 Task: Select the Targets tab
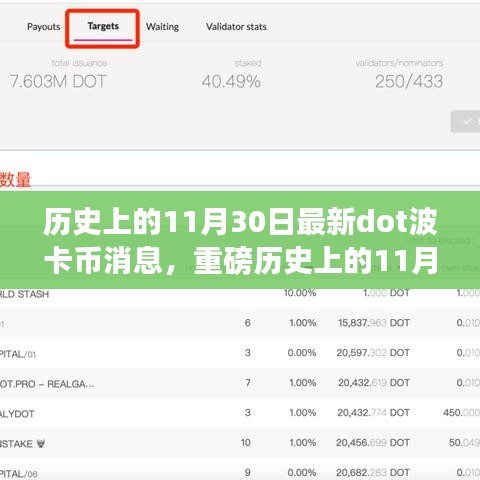(103, 26)
